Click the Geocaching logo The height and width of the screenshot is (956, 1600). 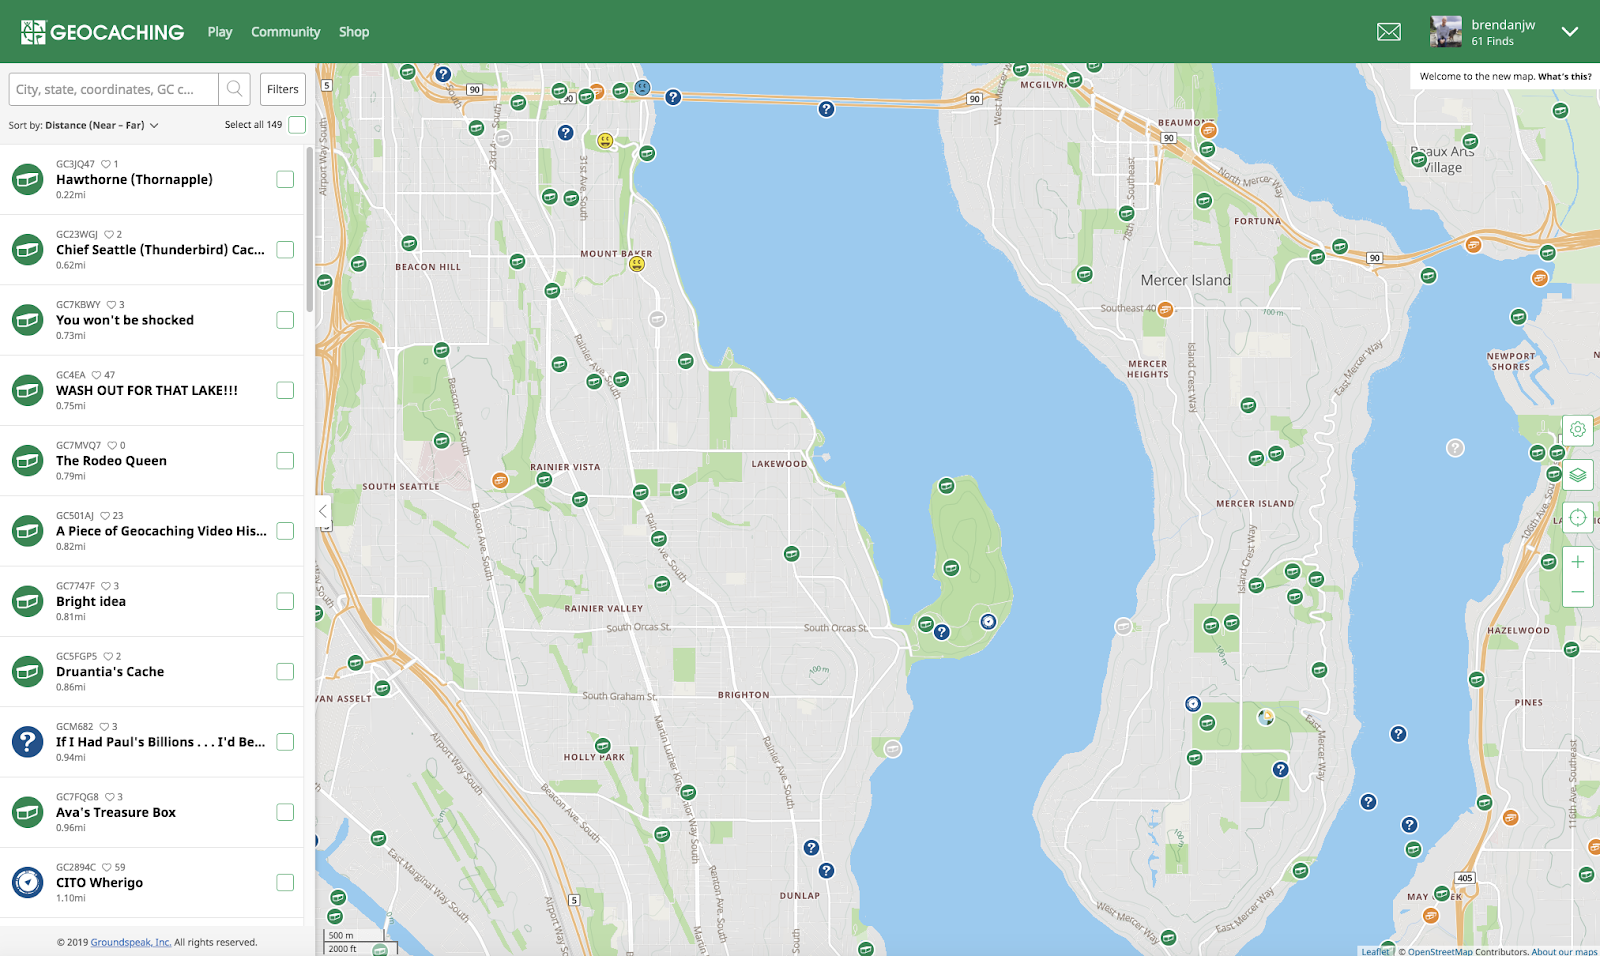tap(102, 32)
